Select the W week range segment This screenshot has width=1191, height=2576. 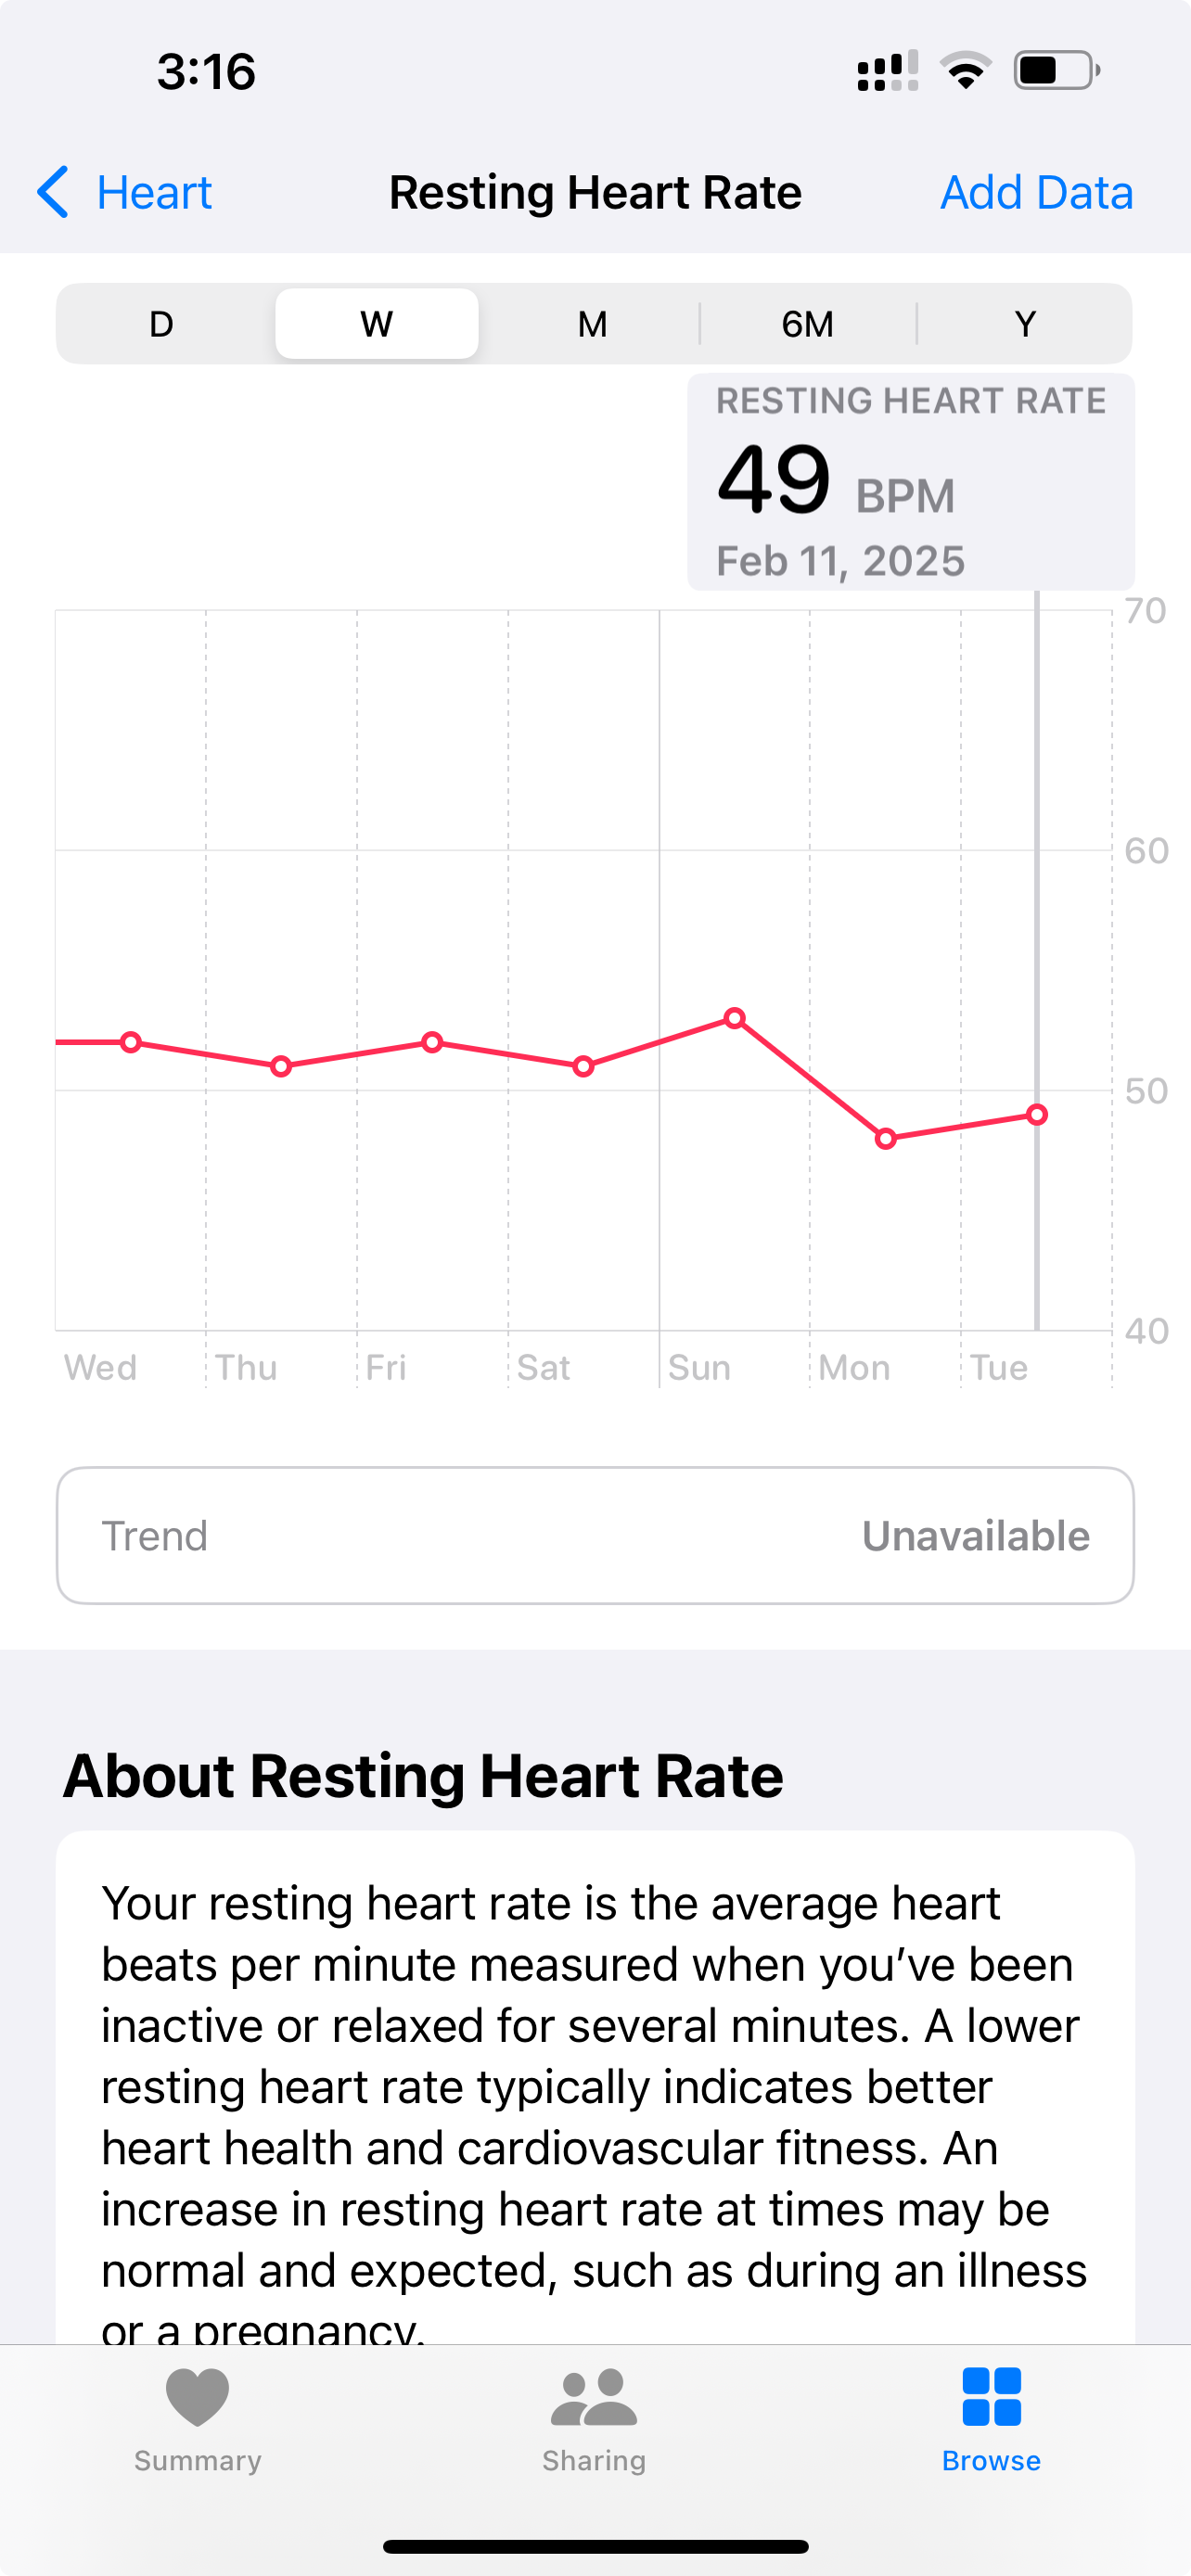click(x=377, y=324)
